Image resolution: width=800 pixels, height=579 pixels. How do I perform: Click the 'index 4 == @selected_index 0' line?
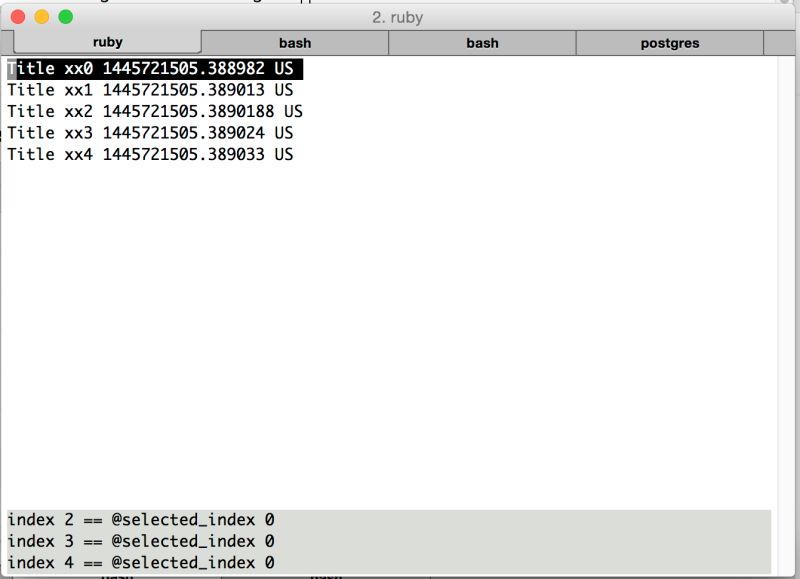pyautogui.click(x=140, y=562)
